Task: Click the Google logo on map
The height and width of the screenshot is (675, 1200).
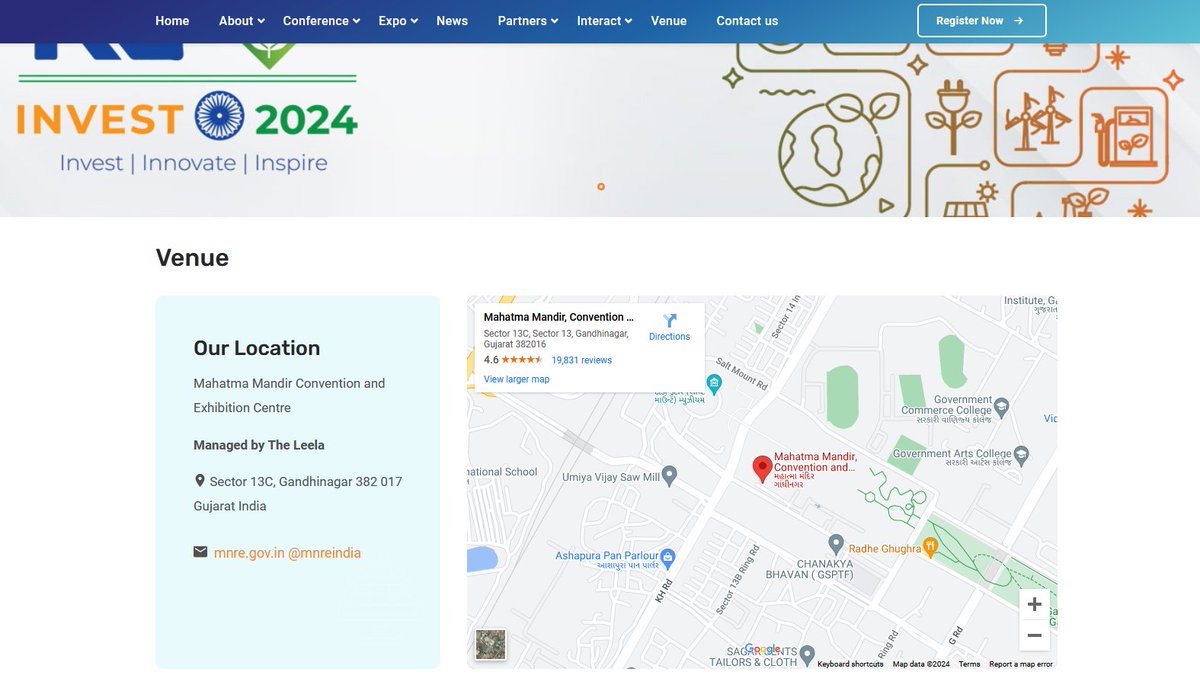Action: [x=762, y=650]
